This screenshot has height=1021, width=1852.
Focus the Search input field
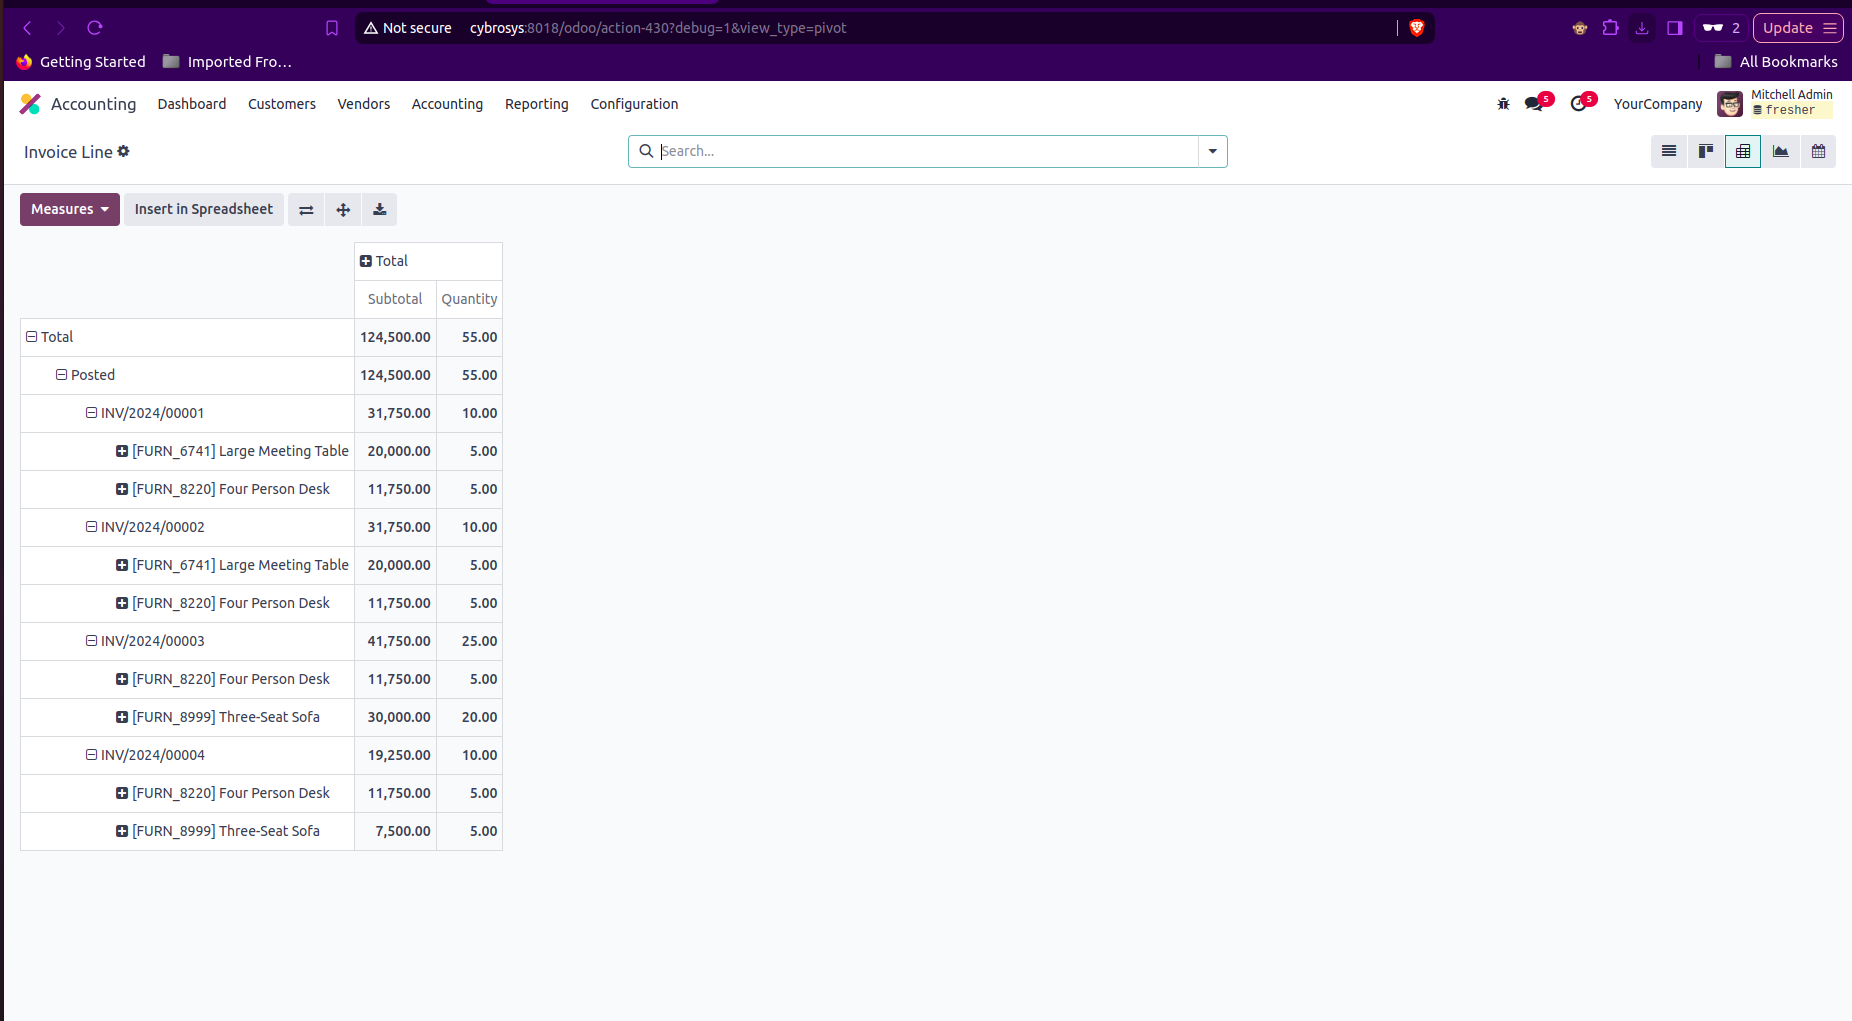pyautogui.click(x=927, y=151)
